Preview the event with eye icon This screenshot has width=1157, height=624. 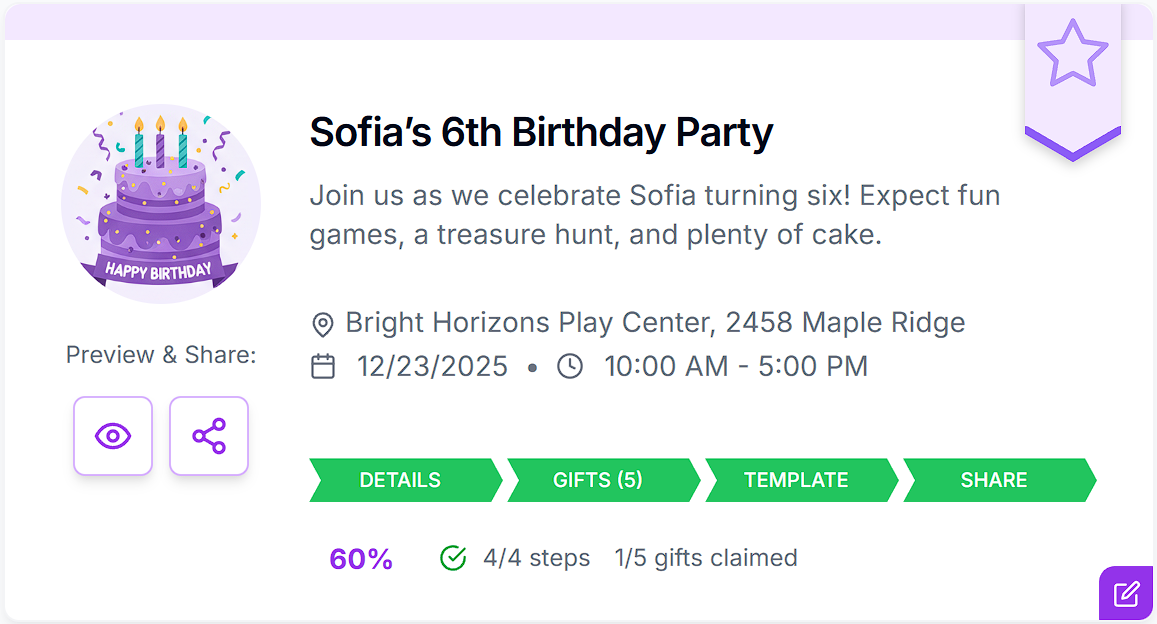(113, 436)
